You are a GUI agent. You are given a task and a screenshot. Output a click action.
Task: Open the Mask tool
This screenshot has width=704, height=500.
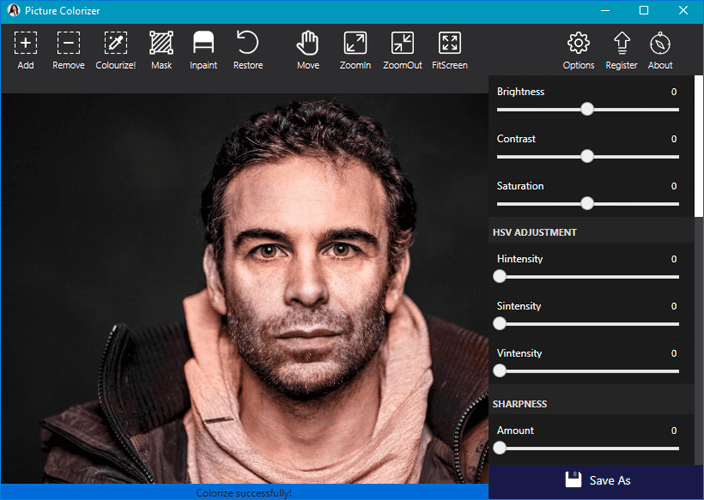[161, 50]
